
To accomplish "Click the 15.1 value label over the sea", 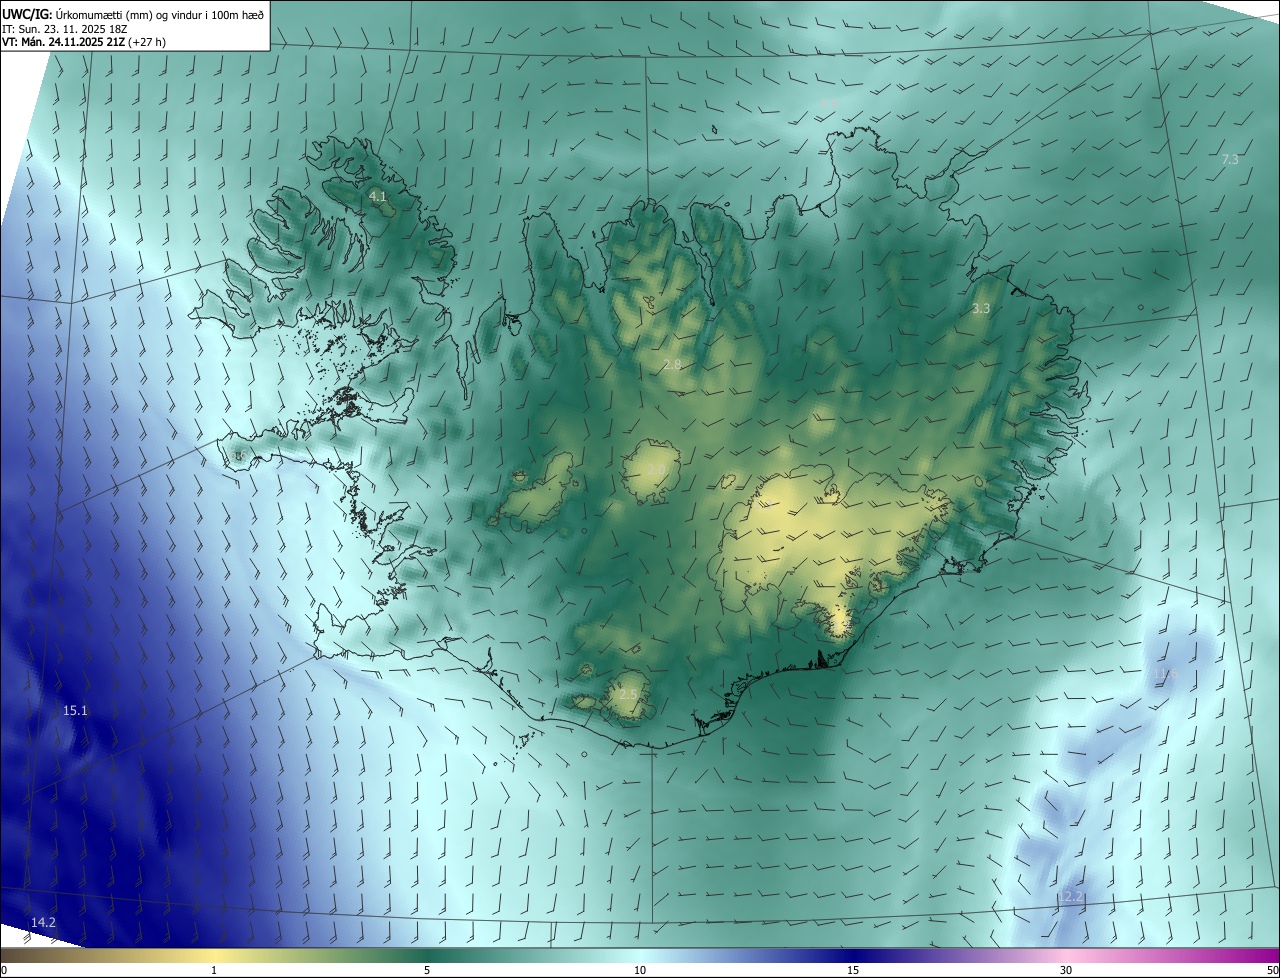I will pyautogui.click(x=75, y=711).
